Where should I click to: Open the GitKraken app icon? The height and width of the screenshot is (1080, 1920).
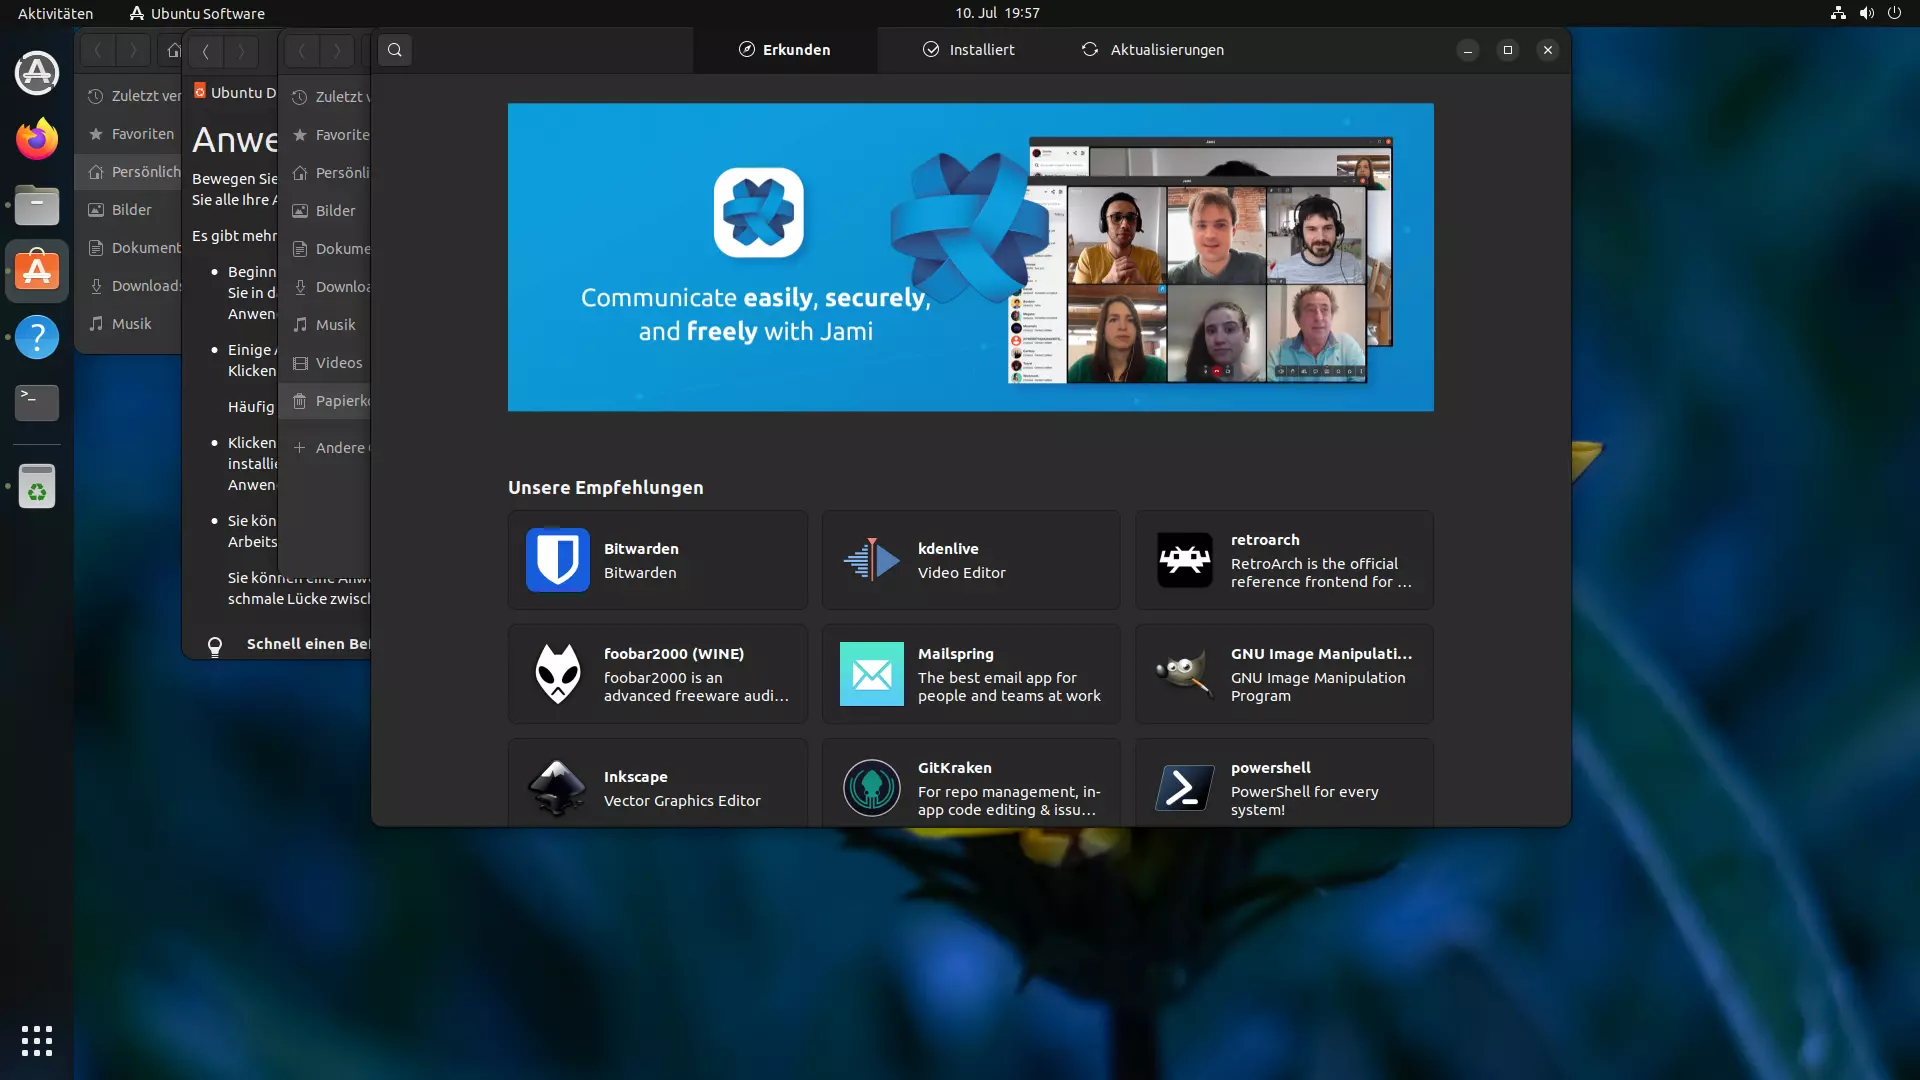[871, 788]
